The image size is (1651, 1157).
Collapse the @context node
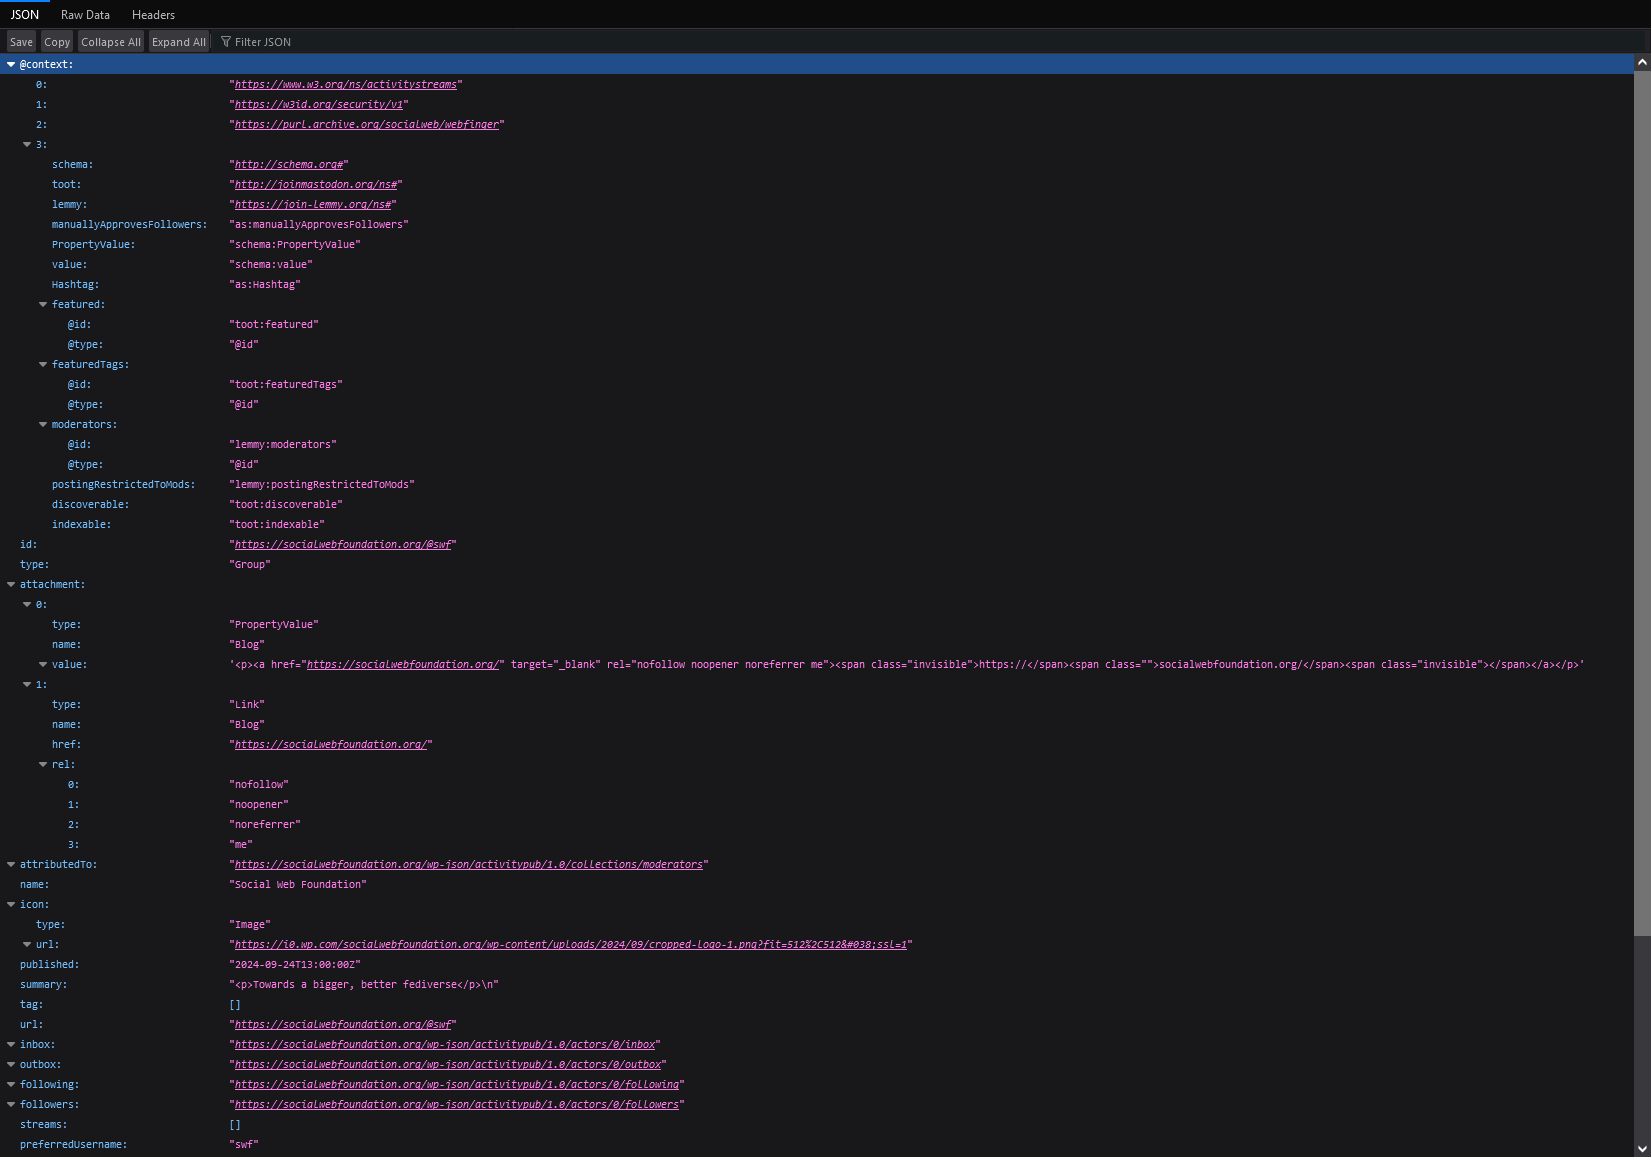11,64
